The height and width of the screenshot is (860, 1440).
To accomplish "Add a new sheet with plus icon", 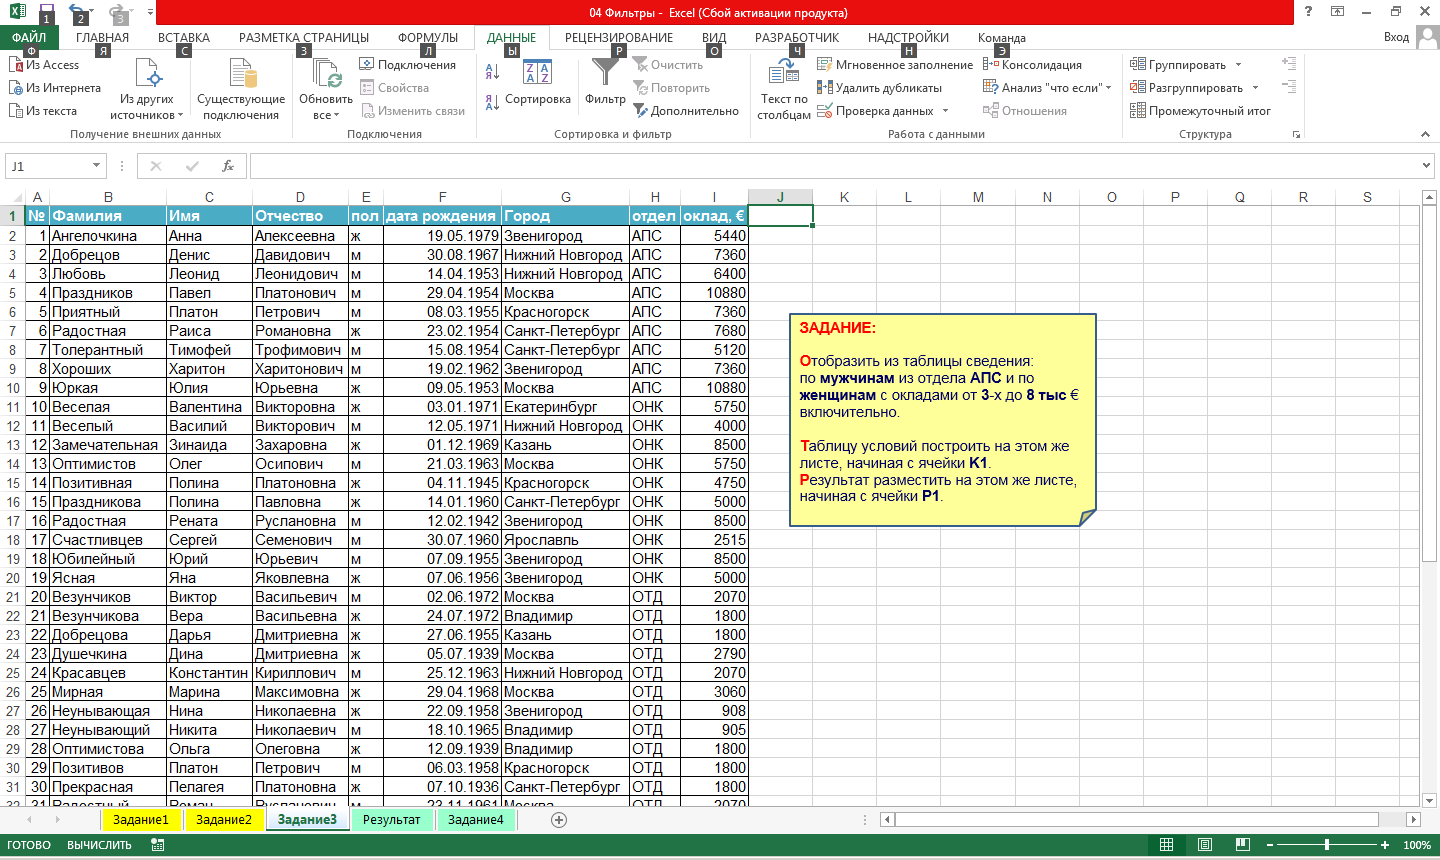I will coord(559,820).
